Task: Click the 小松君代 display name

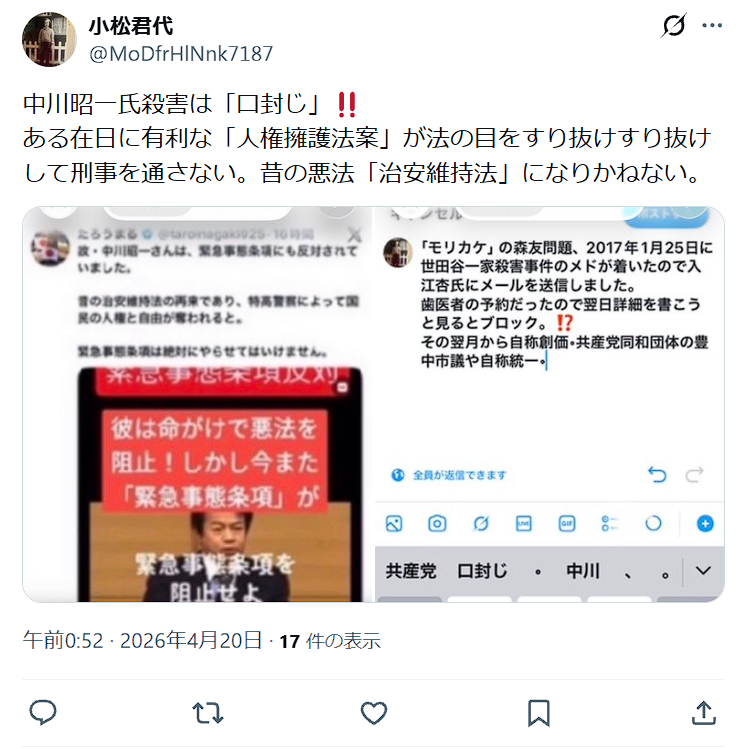Action: [x=130, y=25]
